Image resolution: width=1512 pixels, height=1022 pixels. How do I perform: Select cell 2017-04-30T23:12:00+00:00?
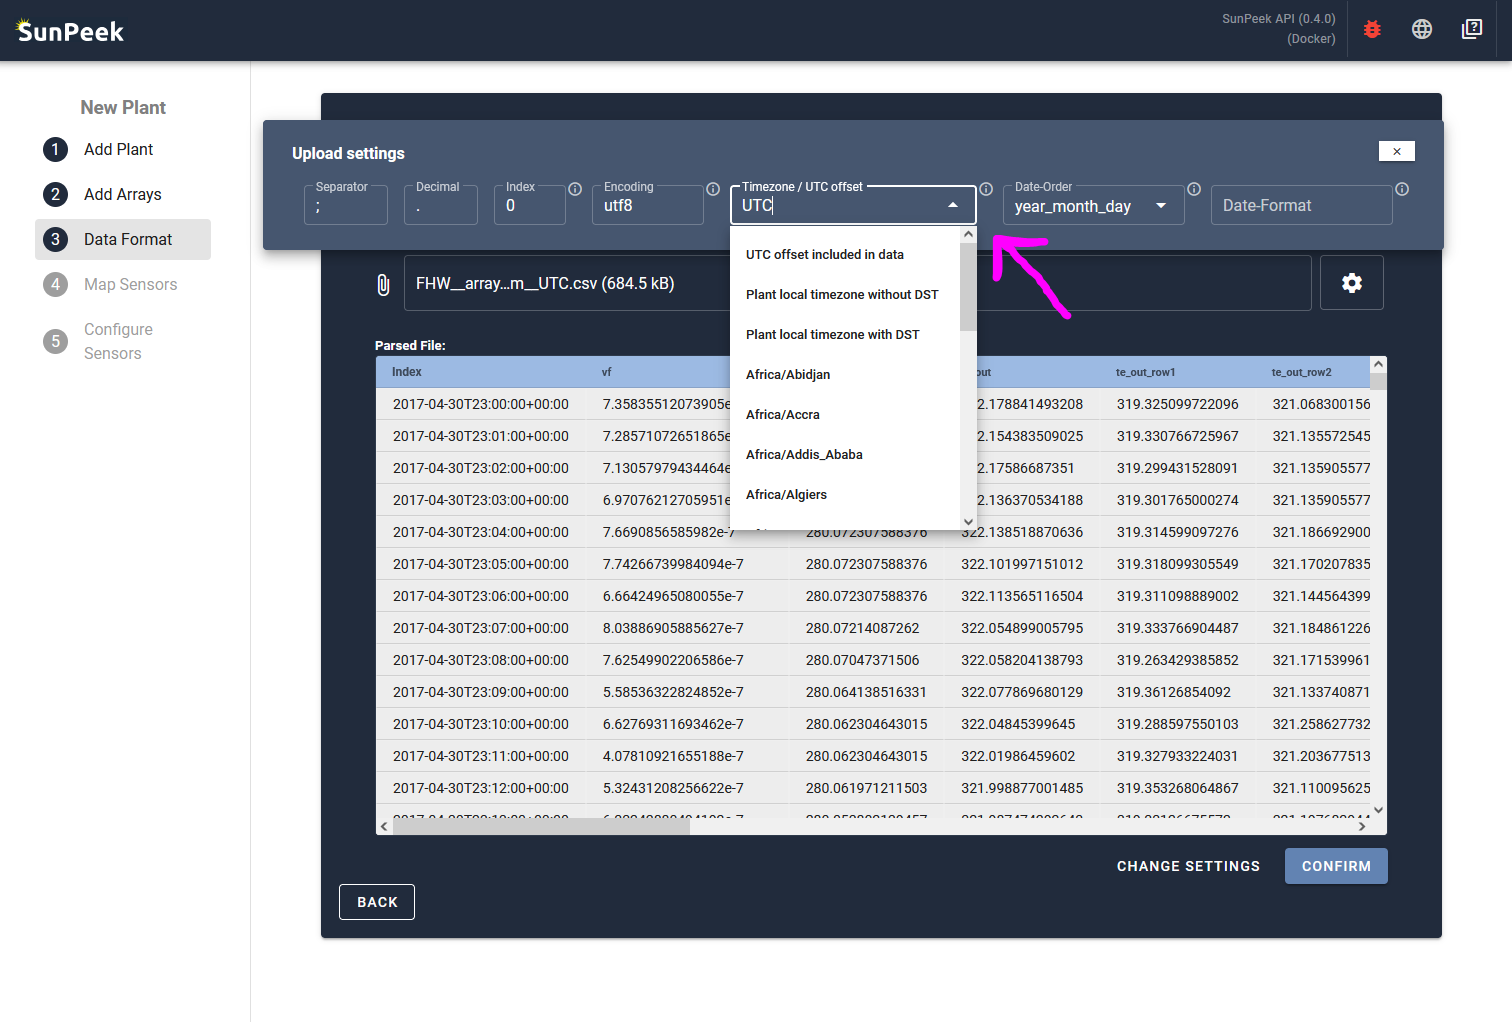tap(481, 788)
